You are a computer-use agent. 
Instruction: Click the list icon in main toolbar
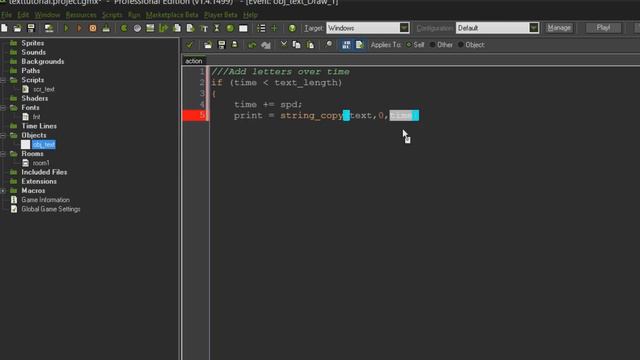261,28
